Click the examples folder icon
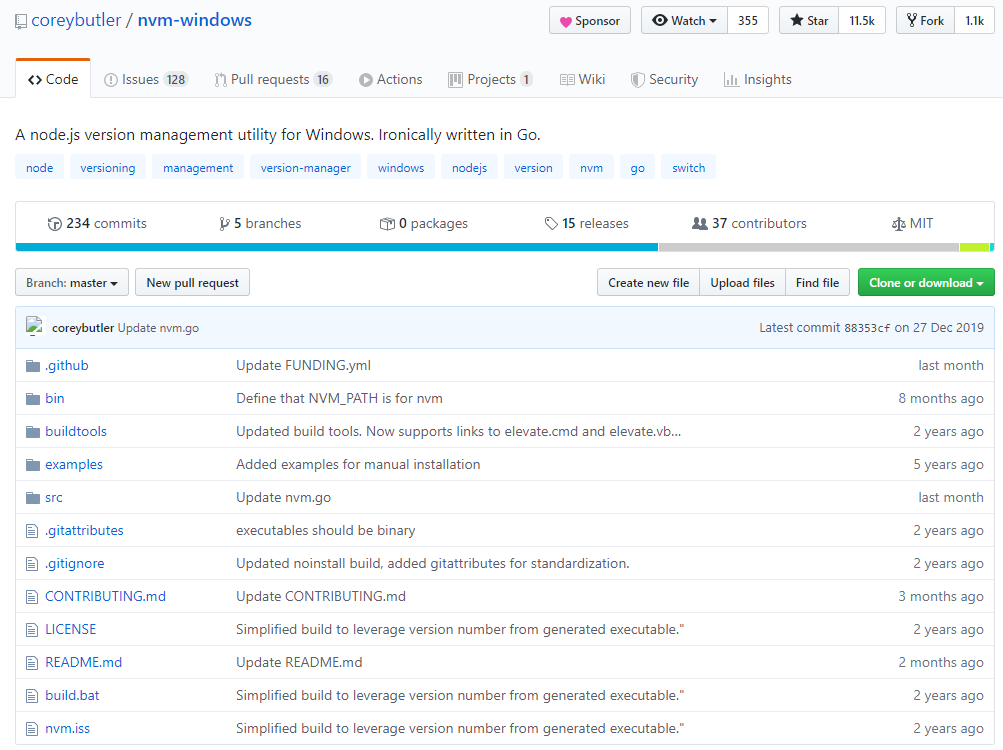The height and width of the screenshot is (750, 1003). tap(33, 465)
